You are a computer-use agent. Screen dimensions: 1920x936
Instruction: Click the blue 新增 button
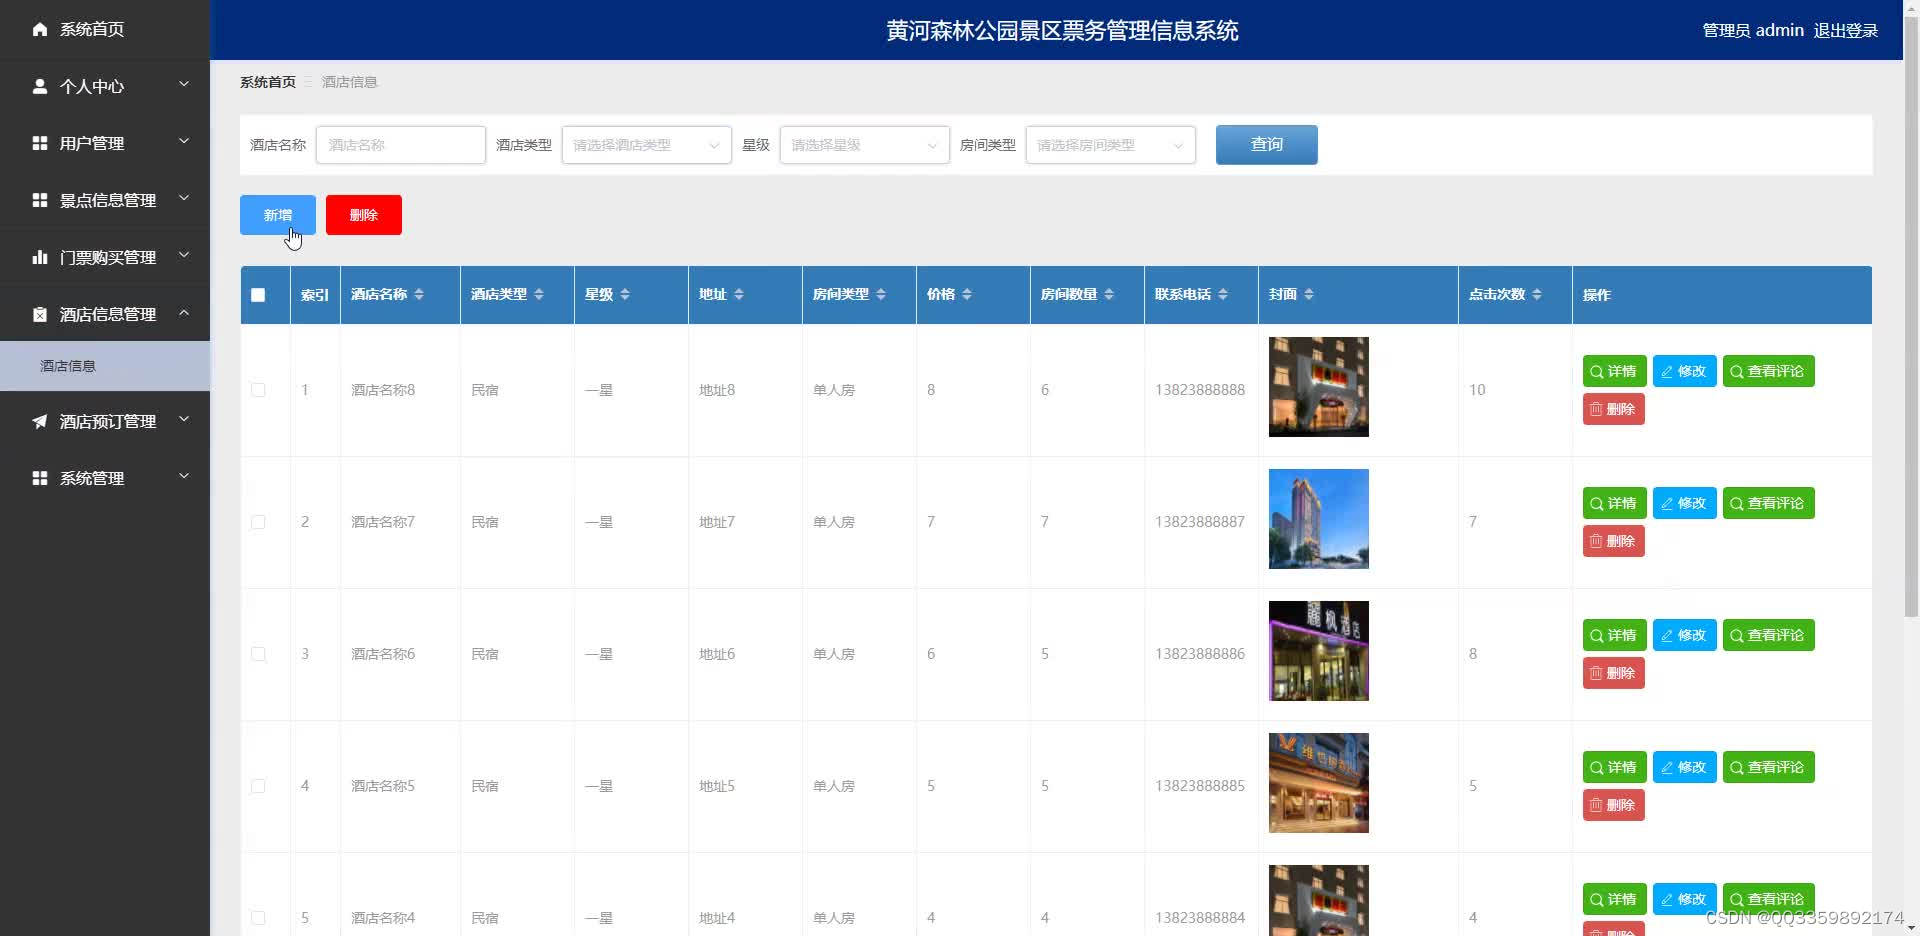(x=278, y=215)
